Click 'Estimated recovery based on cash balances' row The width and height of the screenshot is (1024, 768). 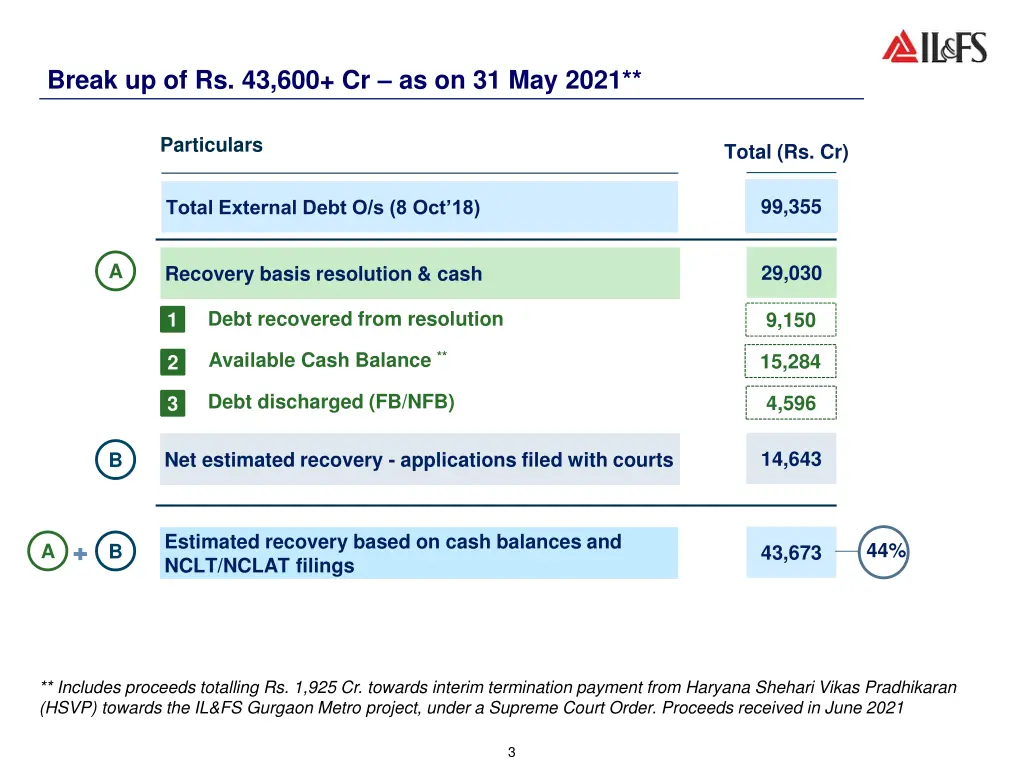pyautogui.click(x=419, y=553)
